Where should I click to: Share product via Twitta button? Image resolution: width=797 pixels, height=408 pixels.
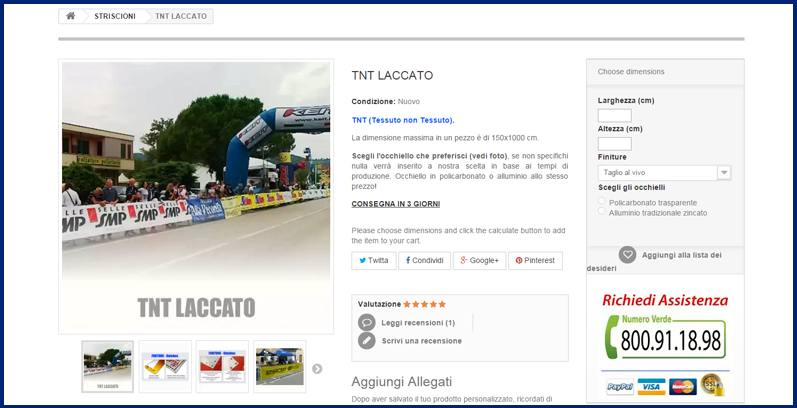pos(373,260)
